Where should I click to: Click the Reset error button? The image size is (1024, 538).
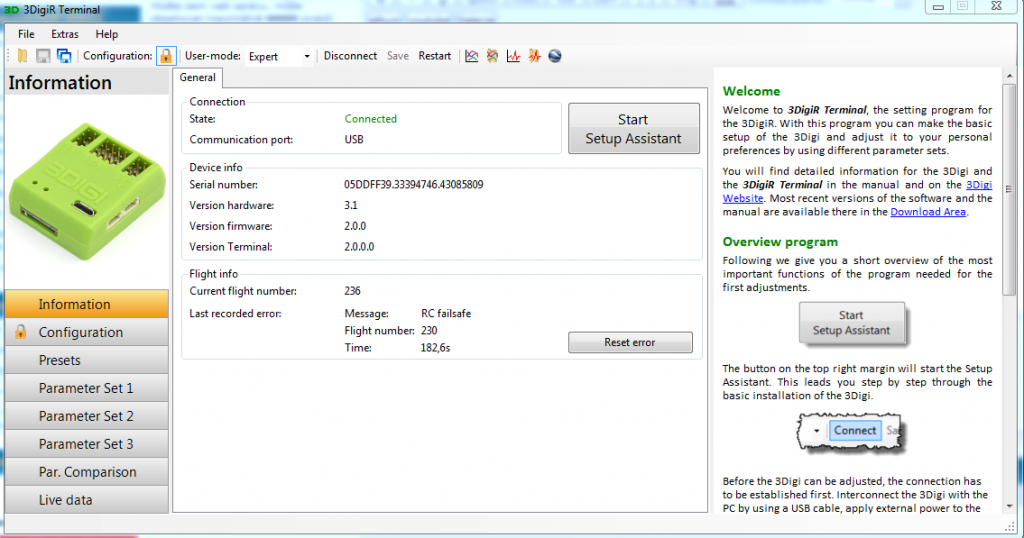coord(630,342)
